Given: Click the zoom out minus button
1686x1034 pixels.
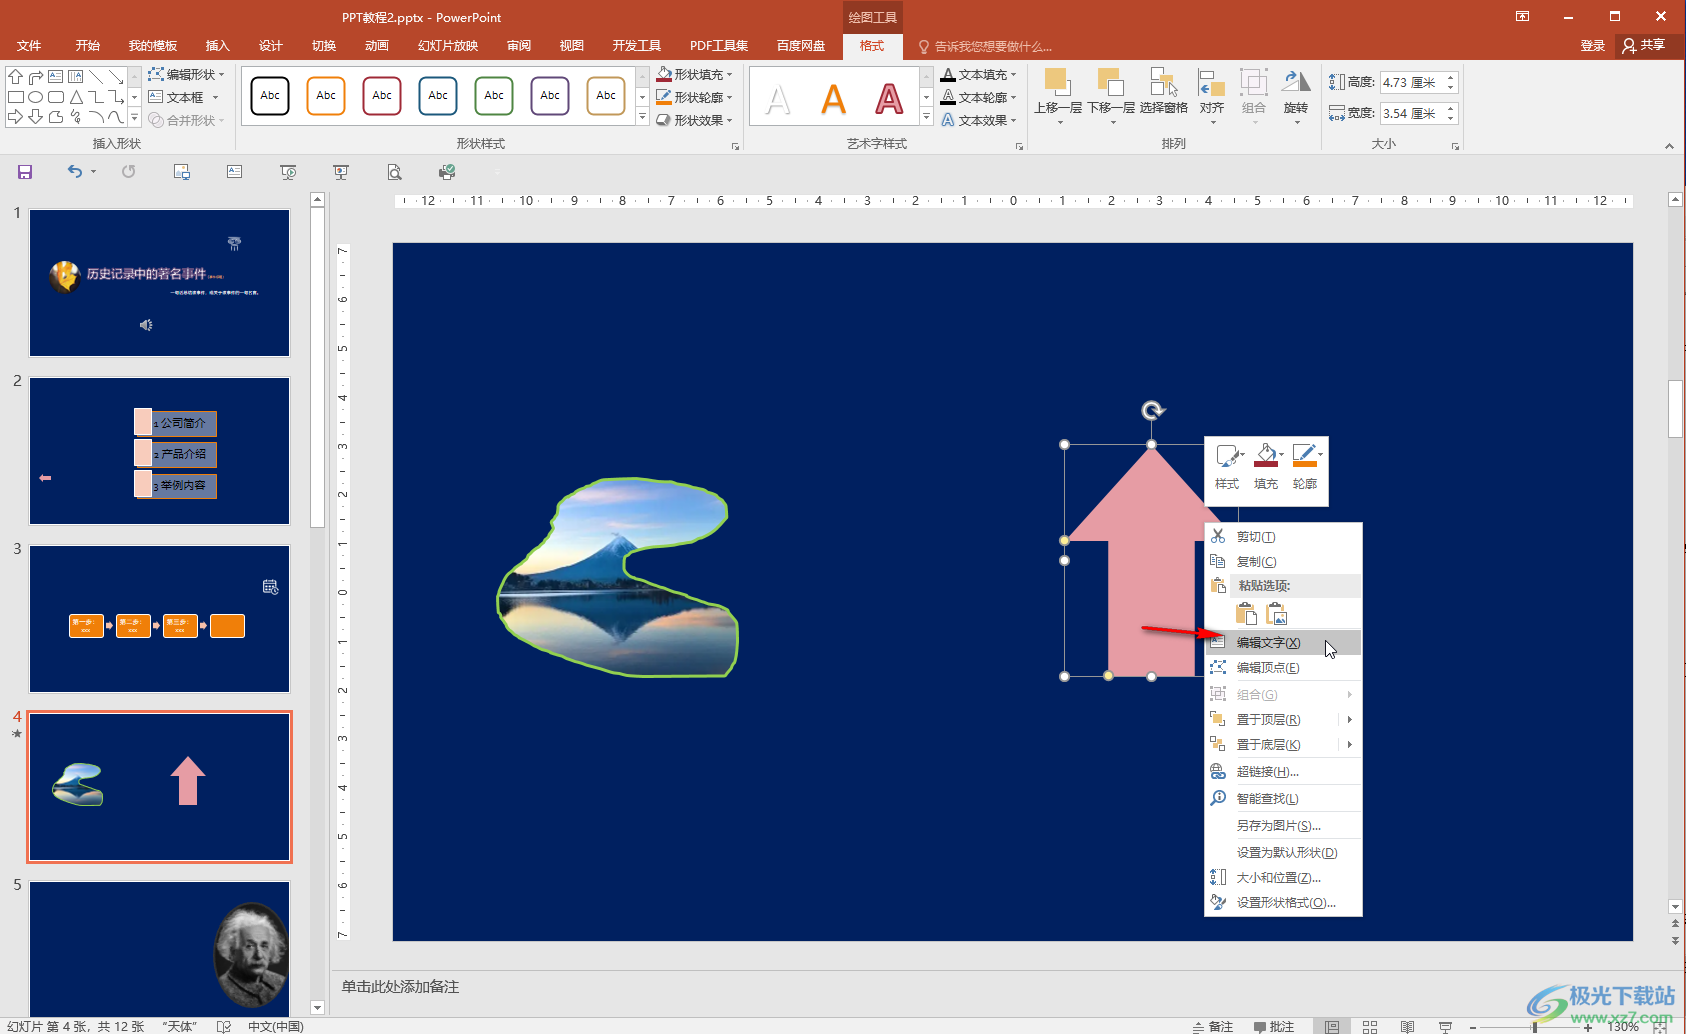Looking at the screenshot, I should tap(1473, 1027).
